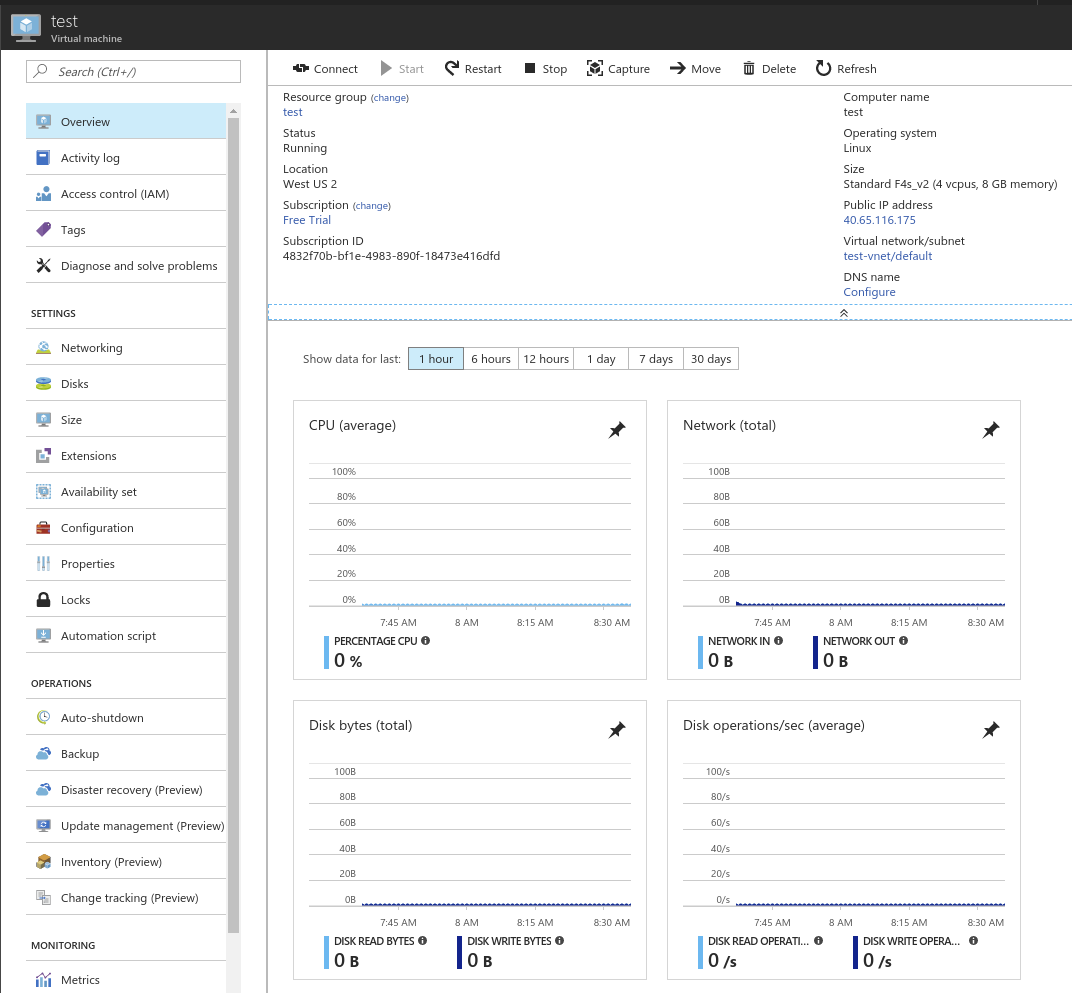Show data for the last 6 hours
This screenshot has height=993, width=1072.
click(x=491, y=358)
